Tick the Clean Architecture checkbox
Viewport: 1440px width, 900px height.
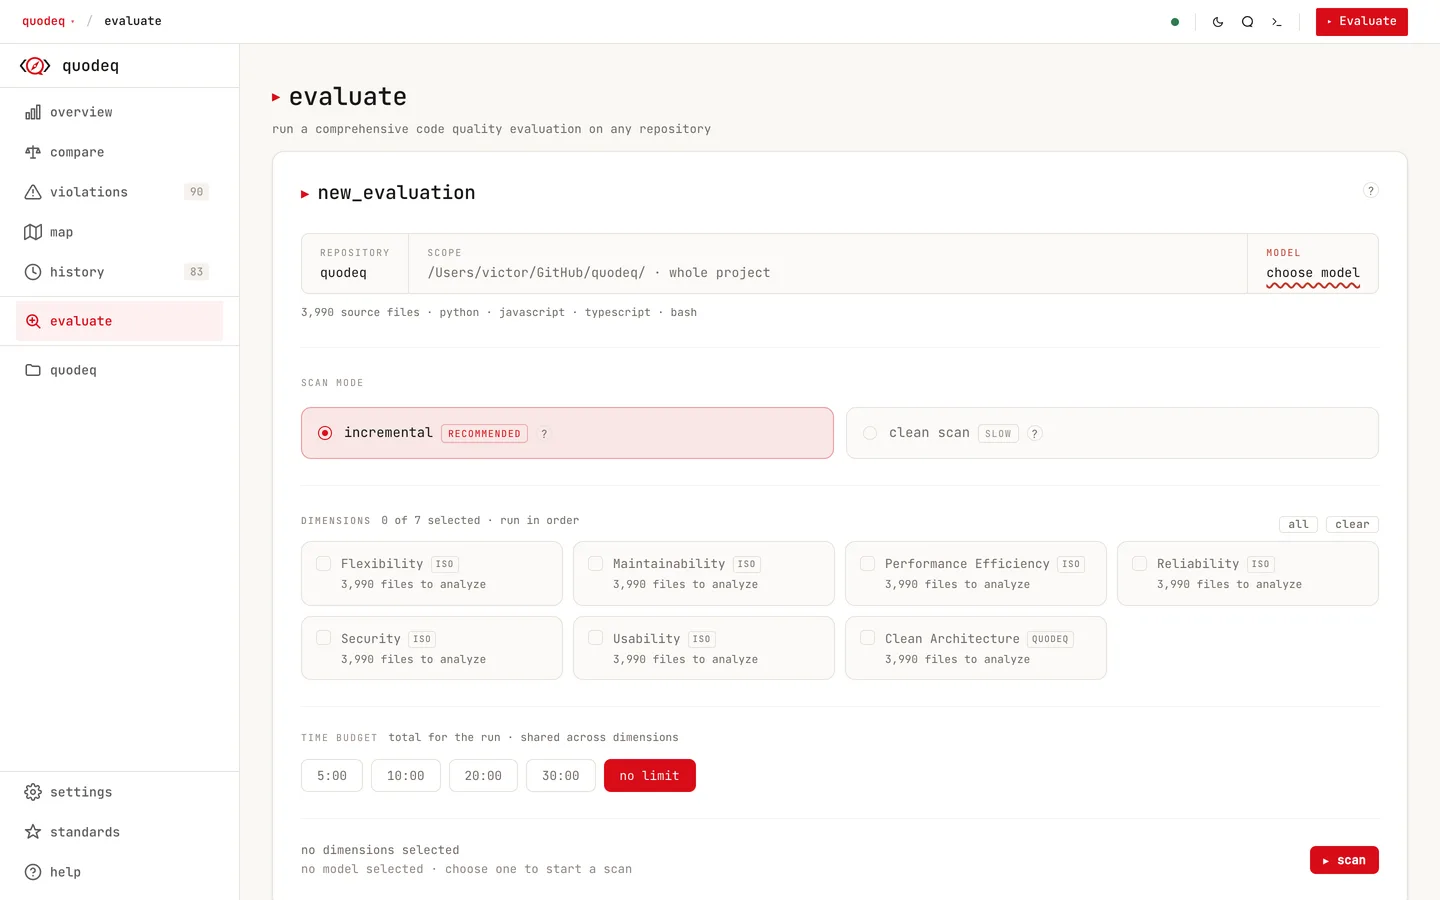pyautogui.click(x=868, y=638)
